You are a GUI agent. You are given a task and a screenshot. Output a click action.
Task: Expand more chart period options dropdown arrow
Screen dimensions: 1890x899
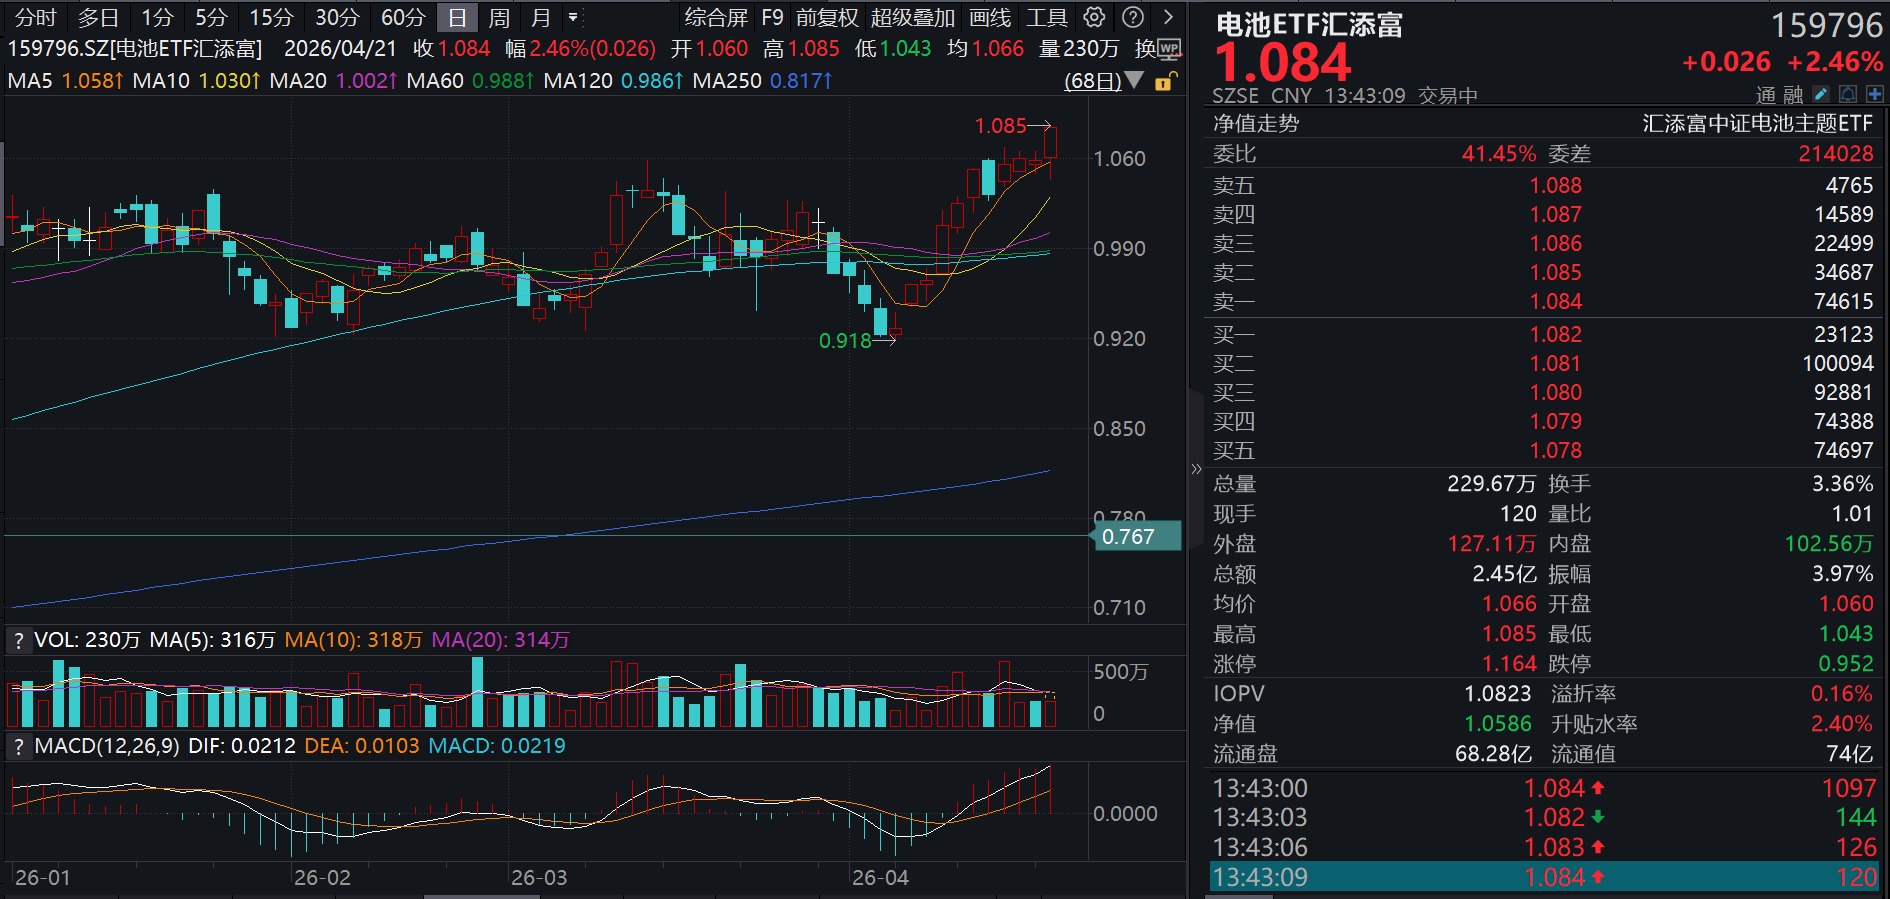(573, 17)
